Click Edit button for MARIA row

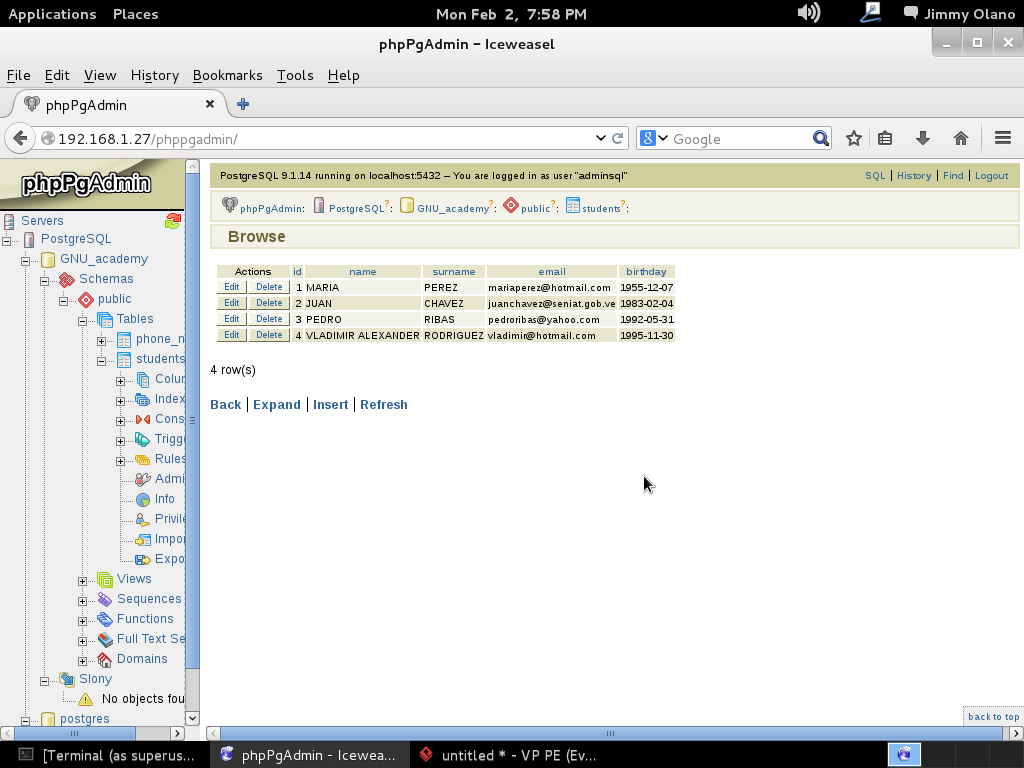[x=231, y=287]
